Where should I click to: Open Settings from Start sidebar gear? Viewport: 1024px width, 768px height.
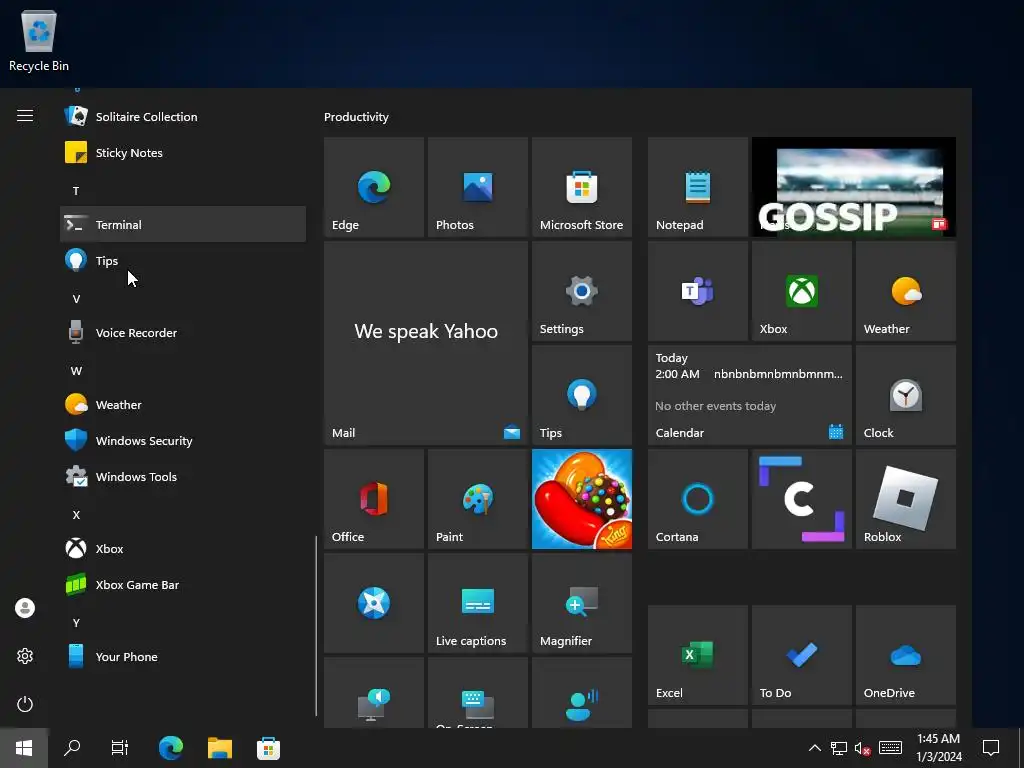tap(25, 656)
